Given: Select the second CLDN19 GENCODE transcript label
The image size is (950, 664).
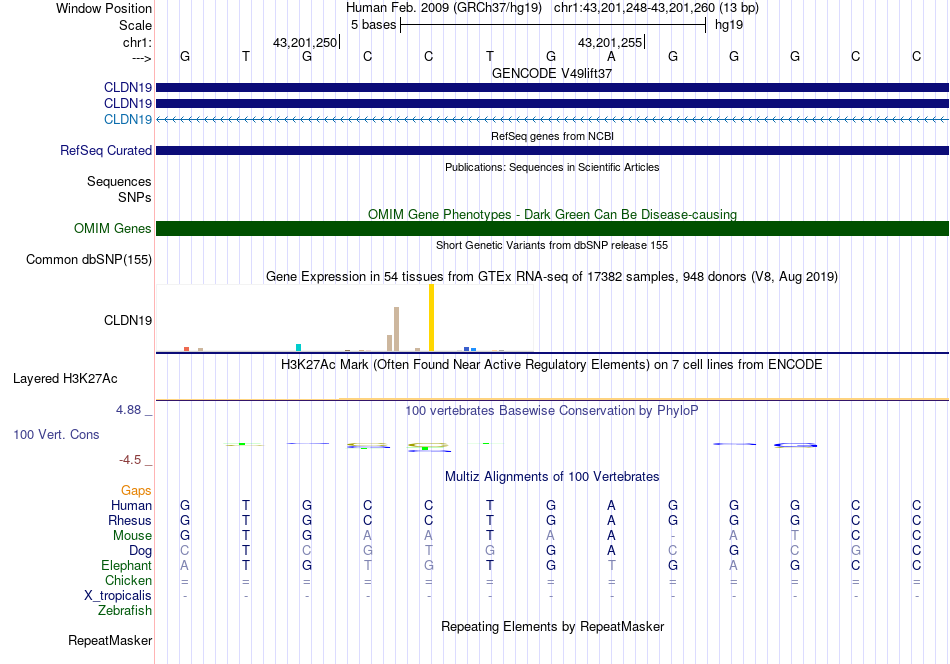Looking at the screenshot, I should point(128,103).
